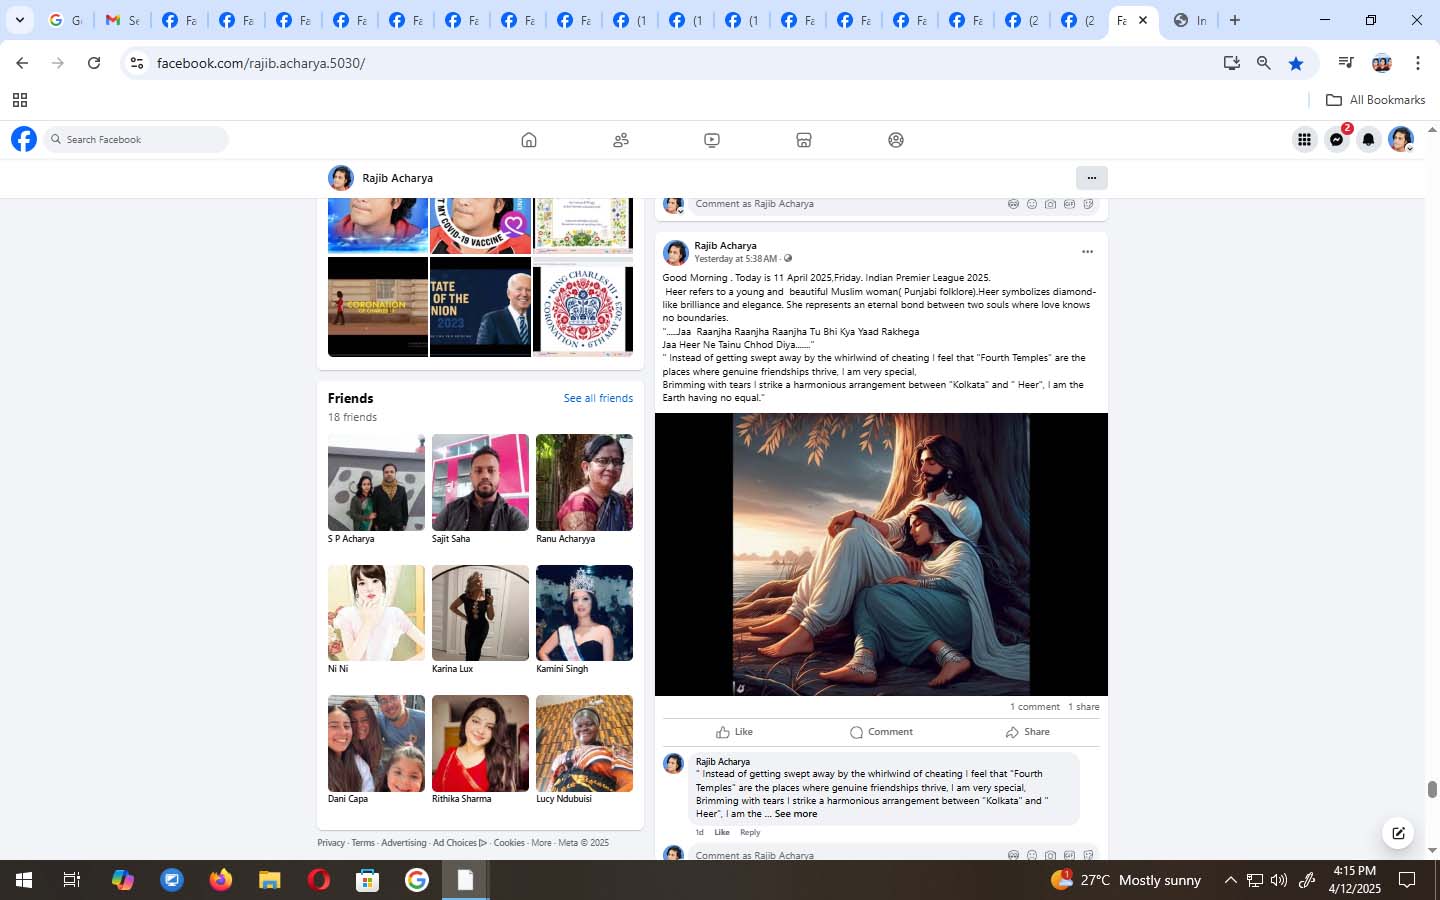Open the Video icon in Facebook navigation
The image size is (1440, 900).
(712, 140)
